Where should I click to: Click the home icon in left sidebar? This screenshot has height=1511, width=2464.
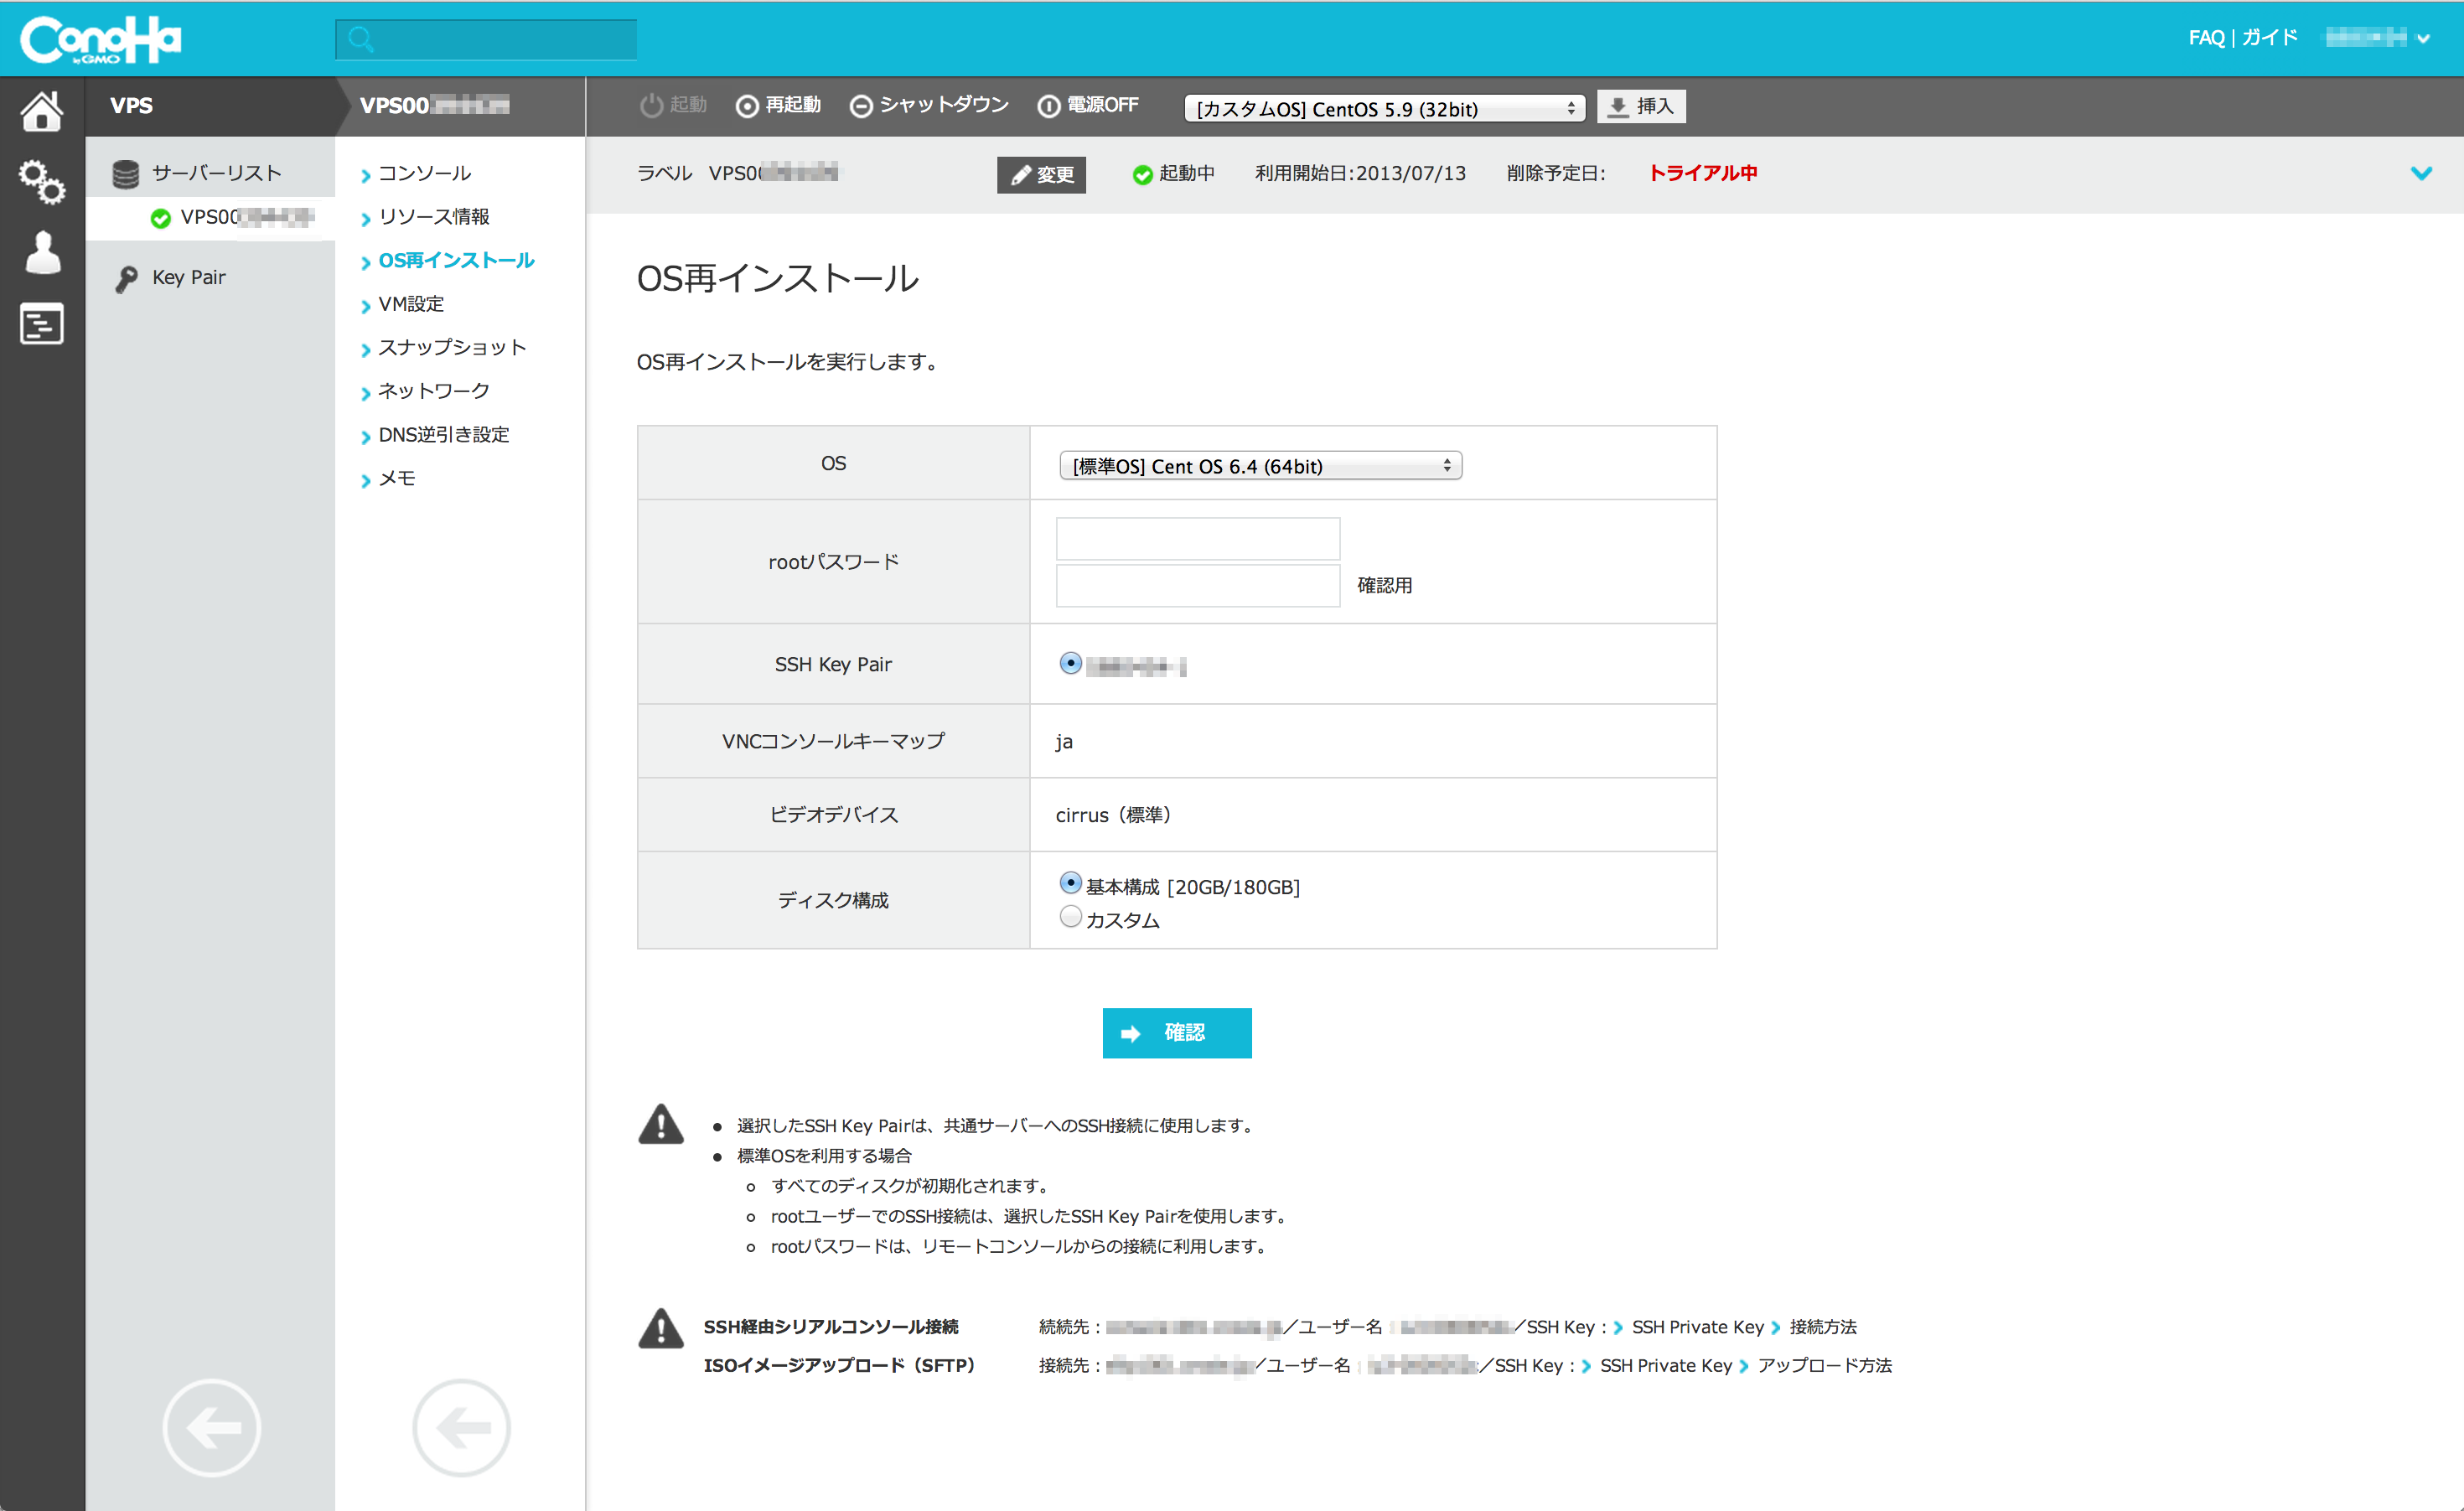tap(42, 110)
